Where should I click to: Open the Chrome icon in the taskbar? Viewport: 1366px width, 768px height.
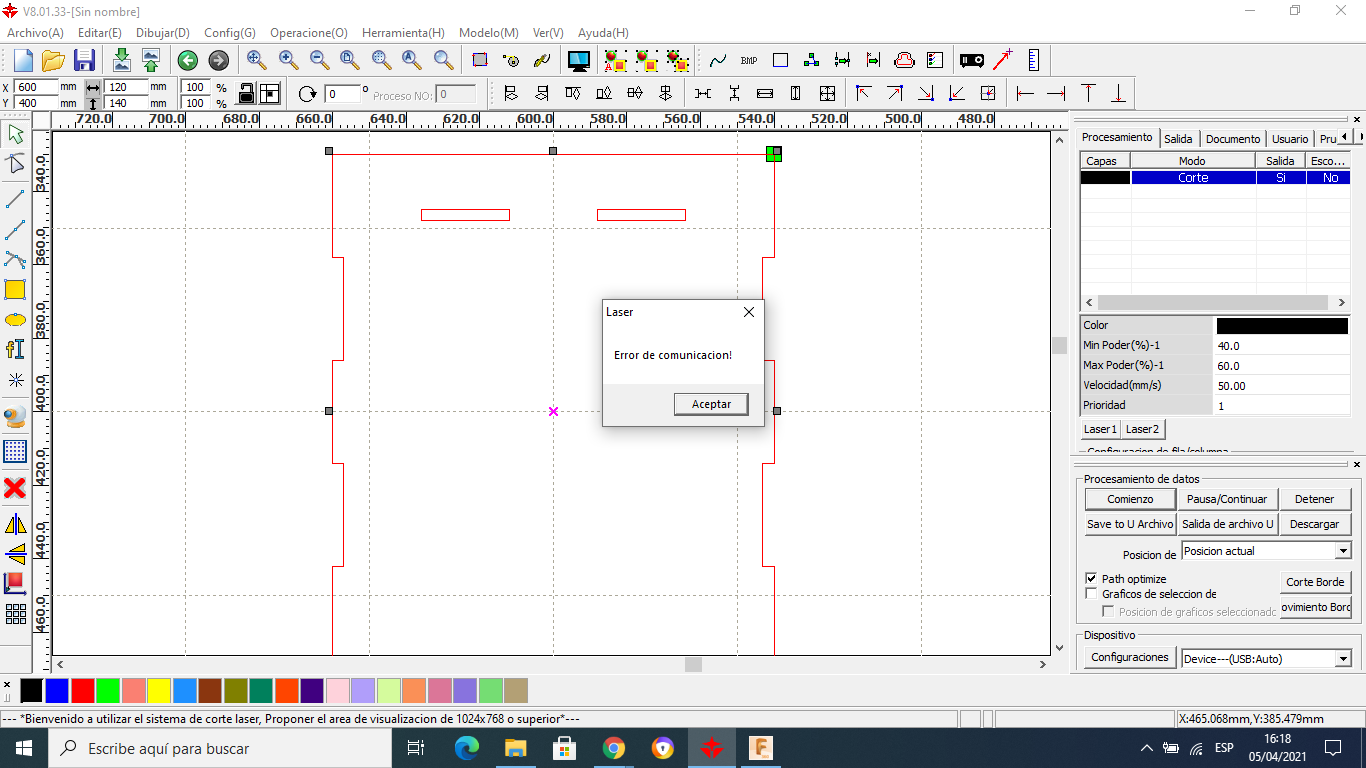[614, 748]
